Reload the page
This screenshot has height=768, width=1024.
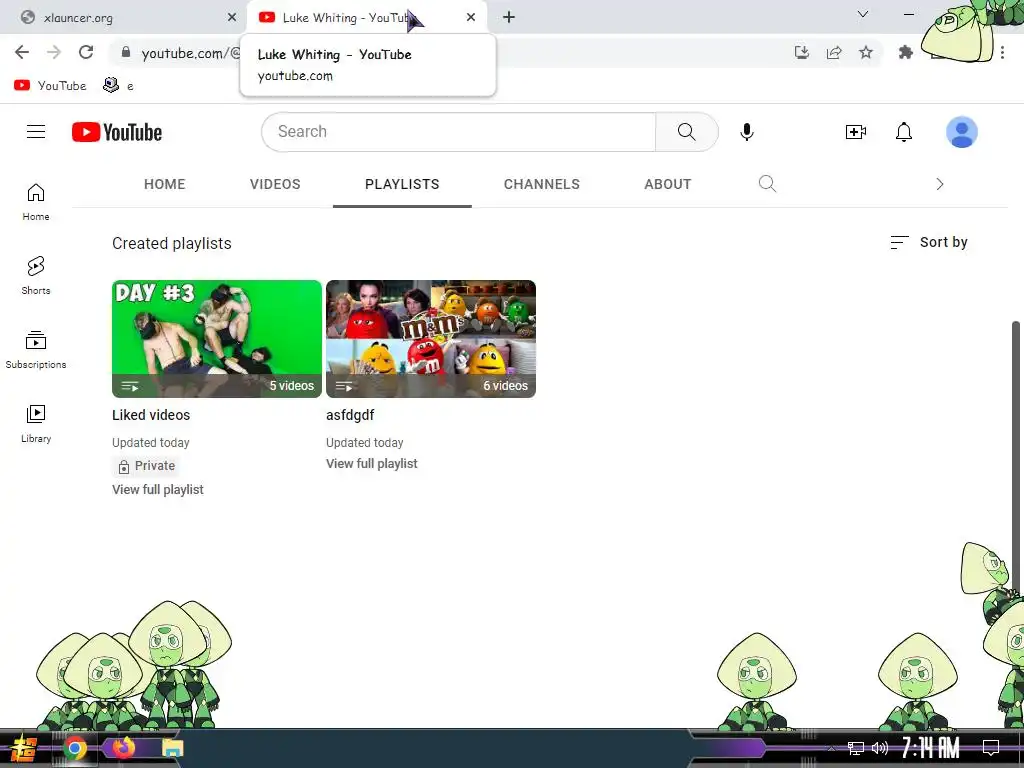(86, 52)
